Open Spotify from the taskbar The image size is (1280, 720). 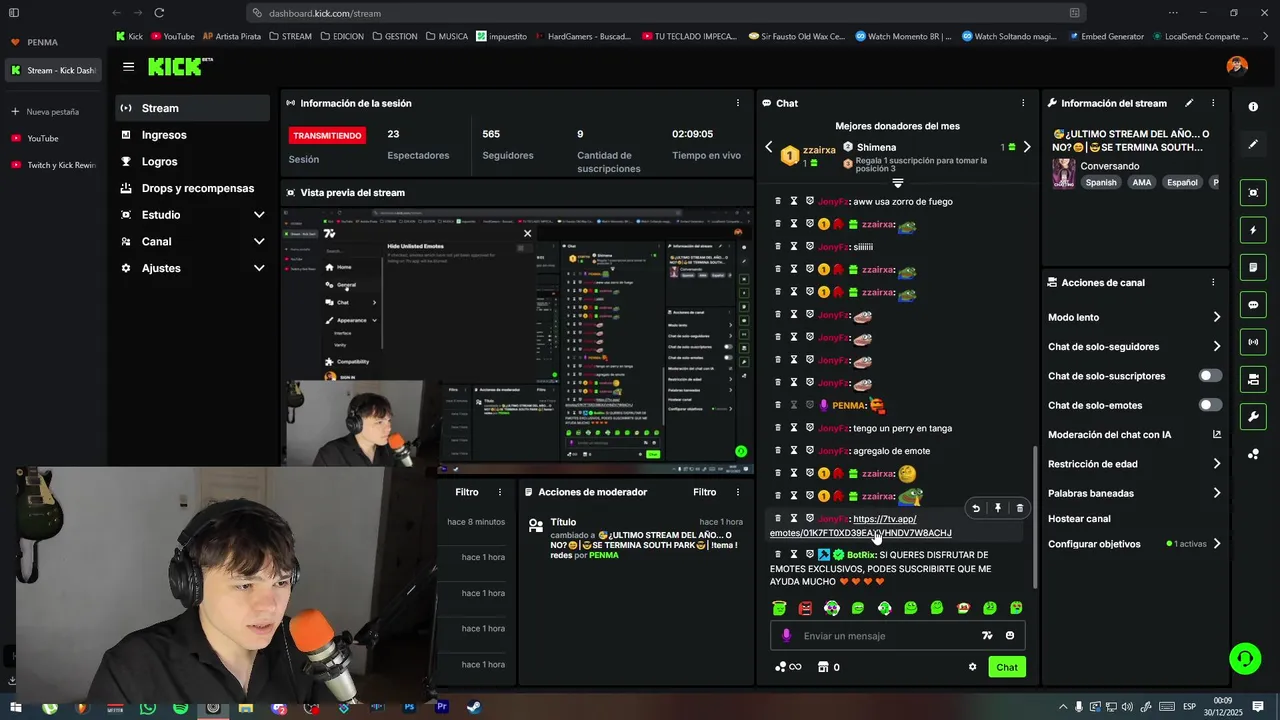180,708
